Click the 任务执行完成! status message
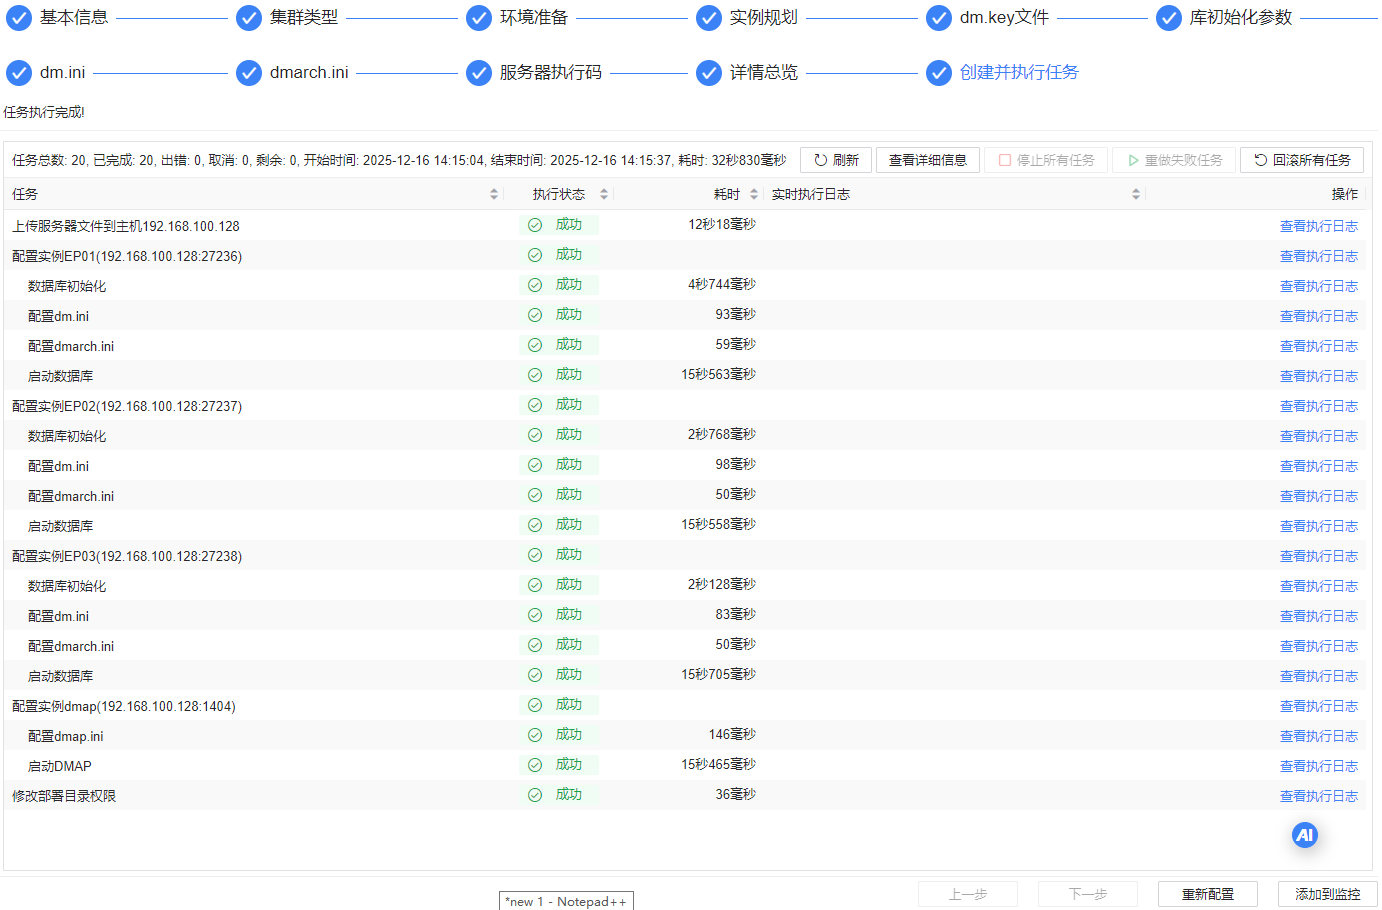 [44, 112]
